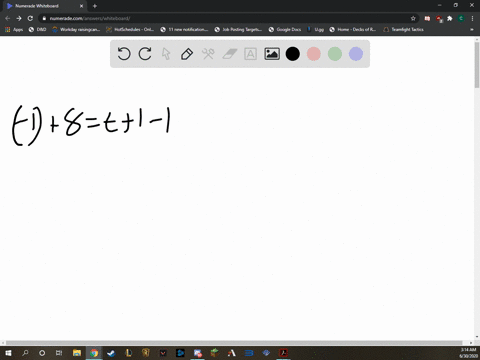
Task: Click the vertical page scrollbar
Action: coord(477,65)
